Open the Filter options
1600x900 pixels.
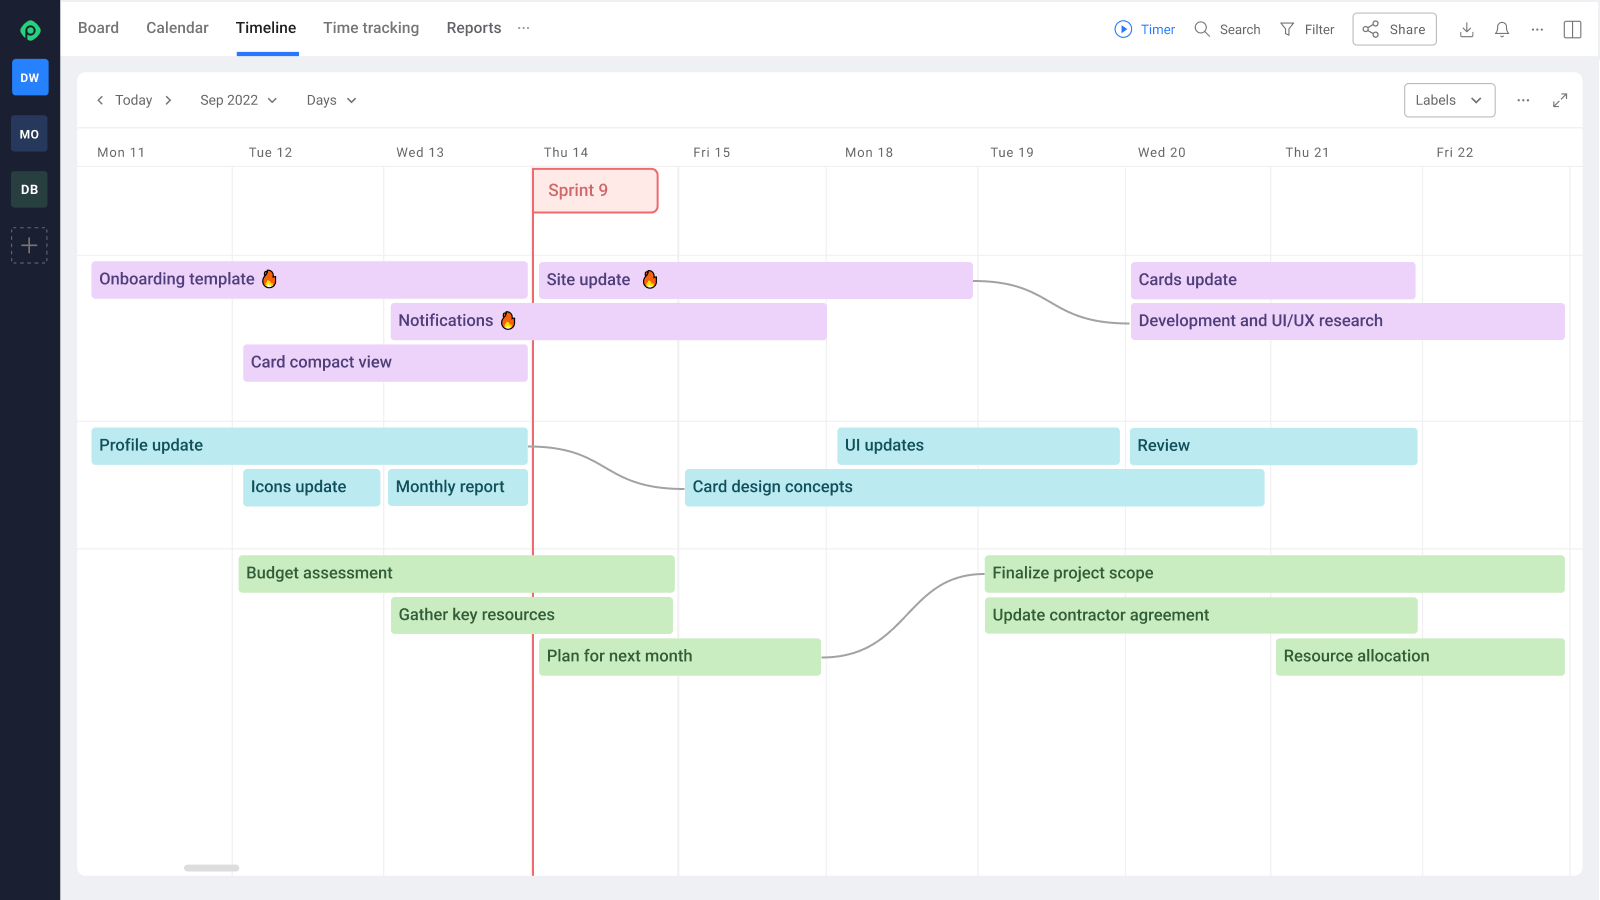pos(1307,29)
